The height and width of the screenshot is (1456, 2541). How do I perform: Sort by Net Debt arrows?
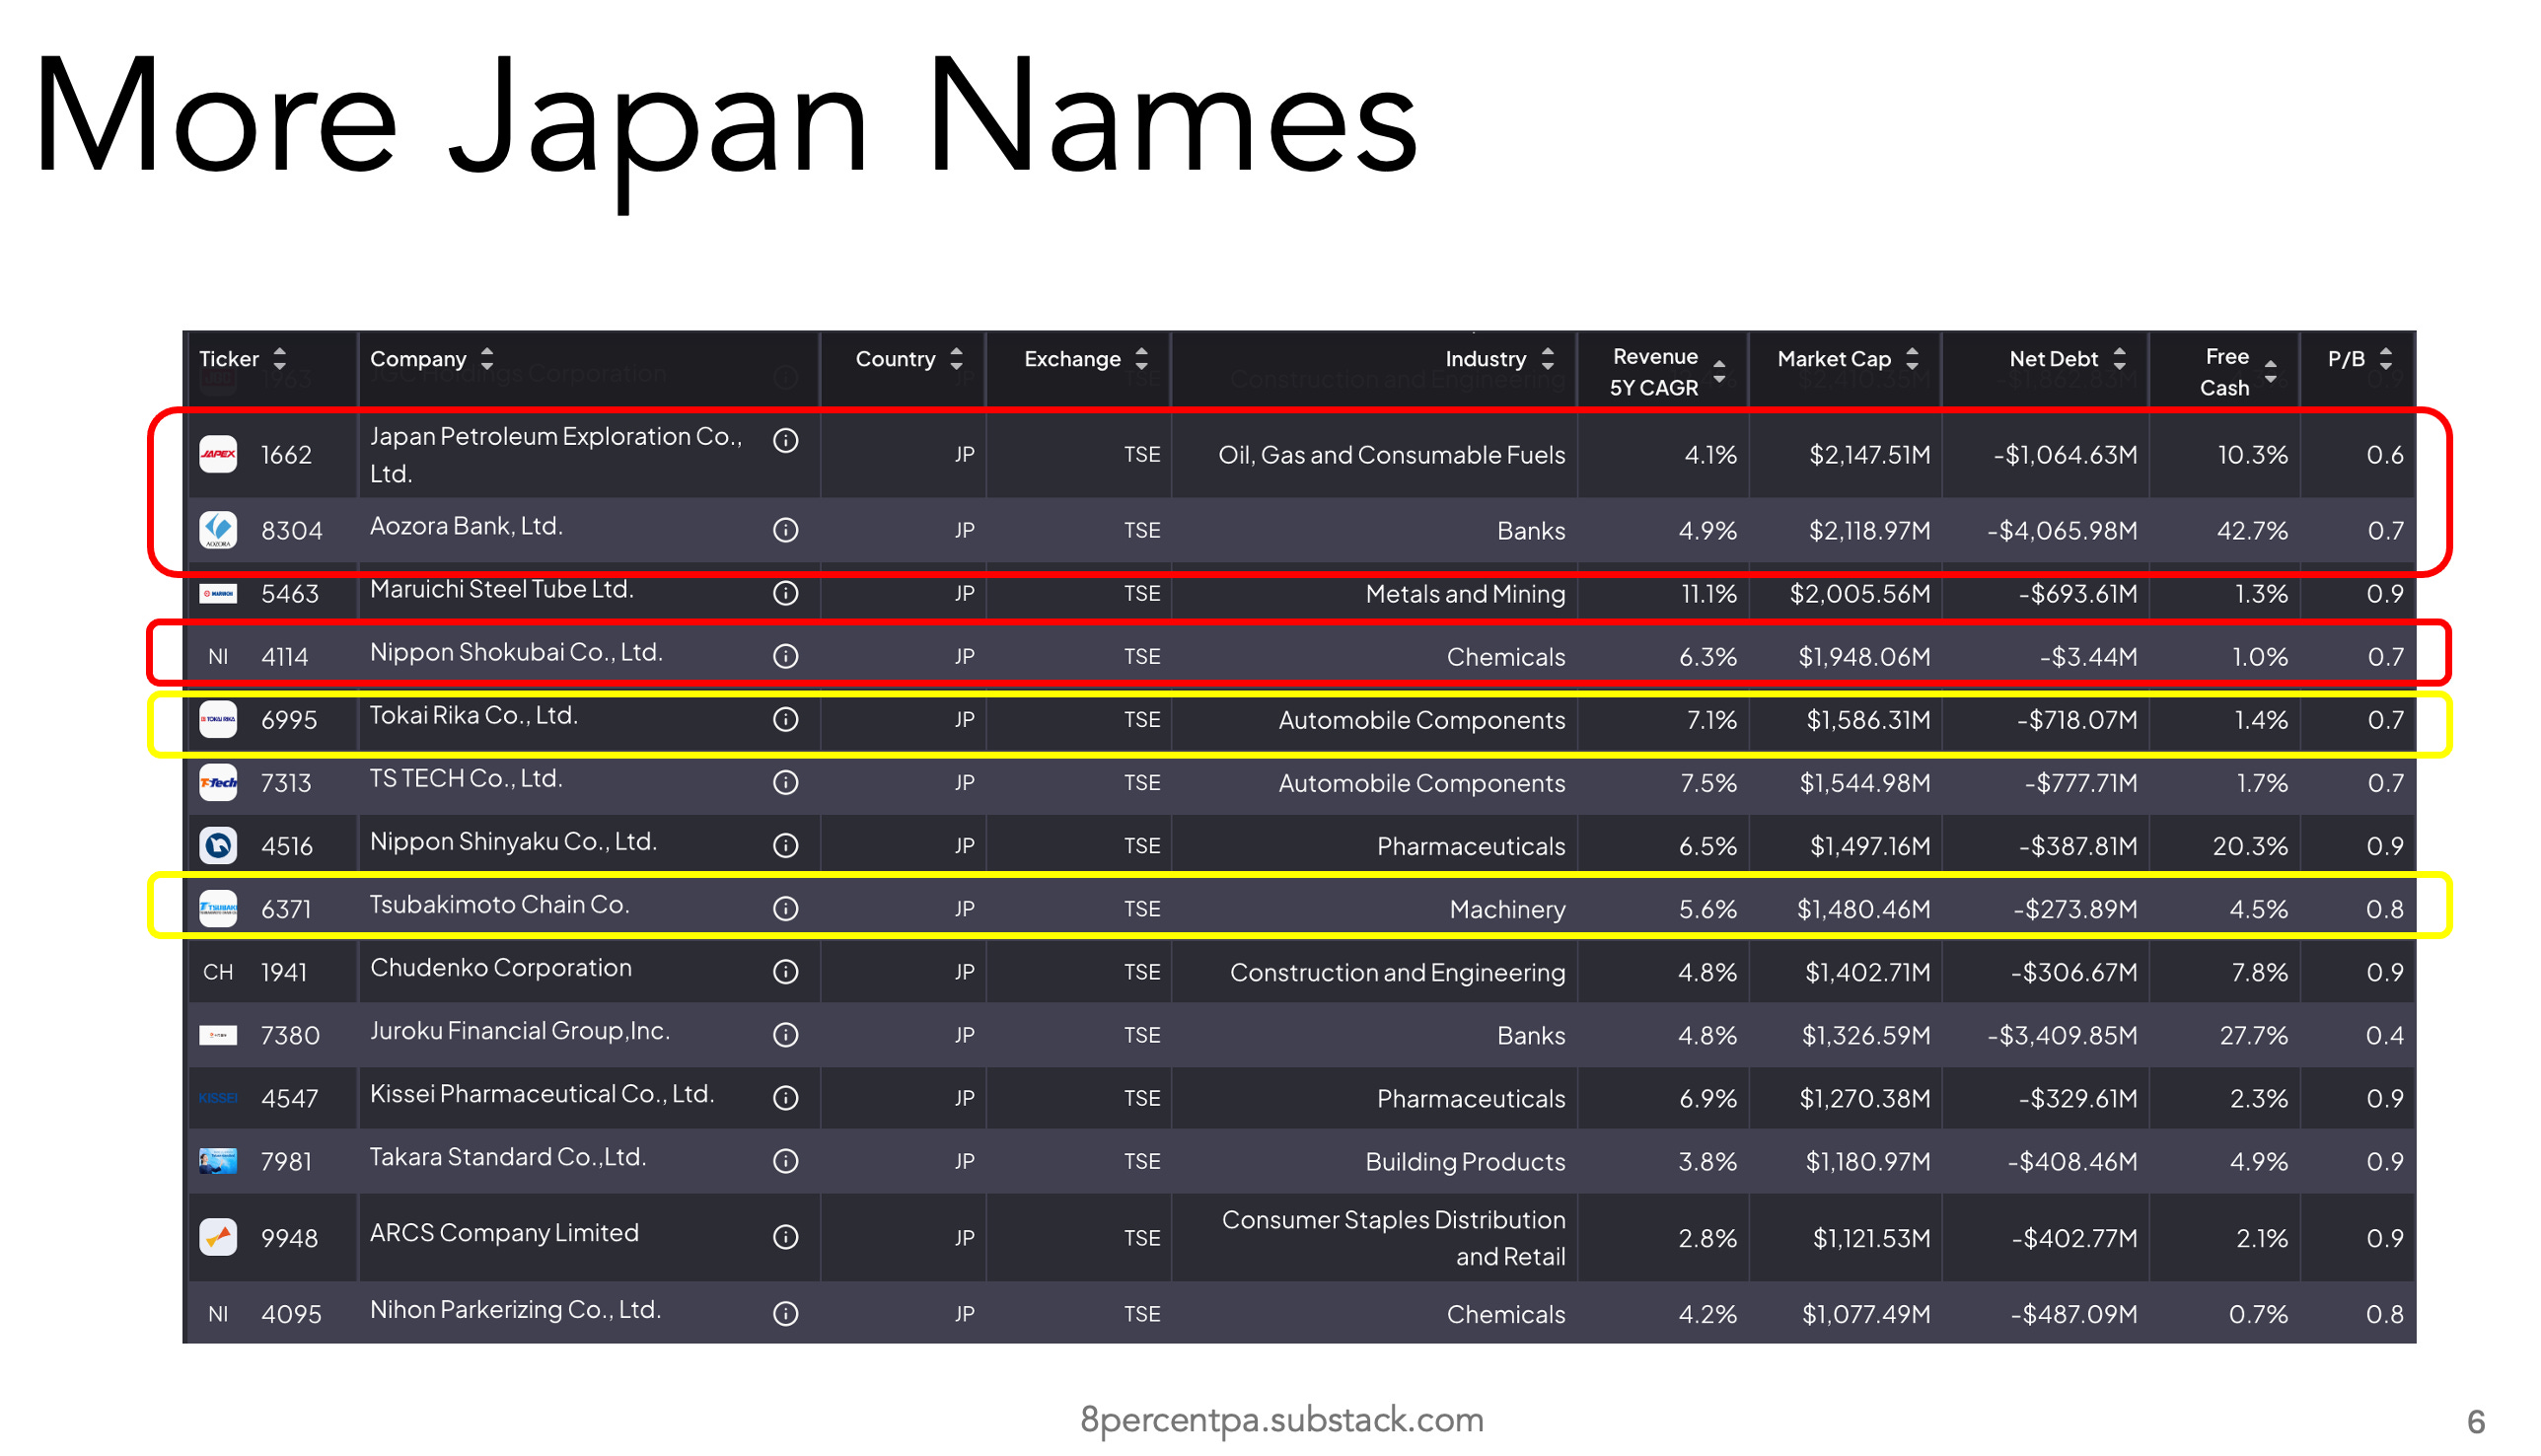coord(2119,359)
